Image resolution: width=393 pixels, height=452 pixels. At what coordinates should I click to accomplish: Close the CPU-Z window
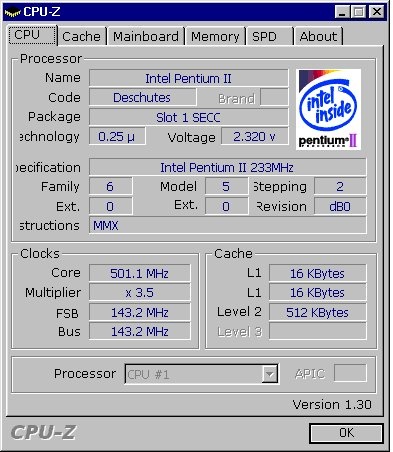(x=377, y=12)
